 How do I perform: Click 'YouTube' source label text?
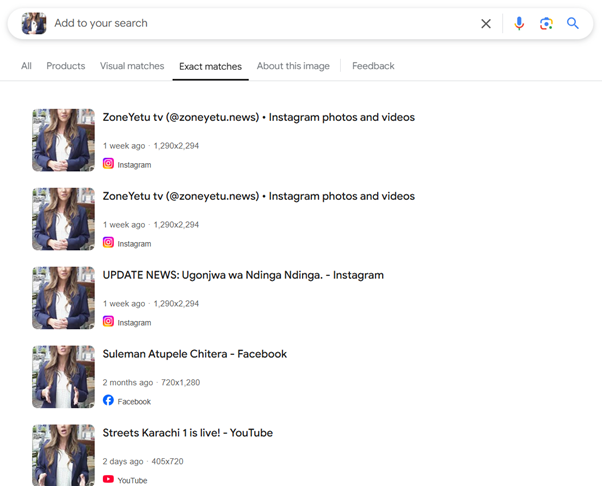(x=132, y=480)
